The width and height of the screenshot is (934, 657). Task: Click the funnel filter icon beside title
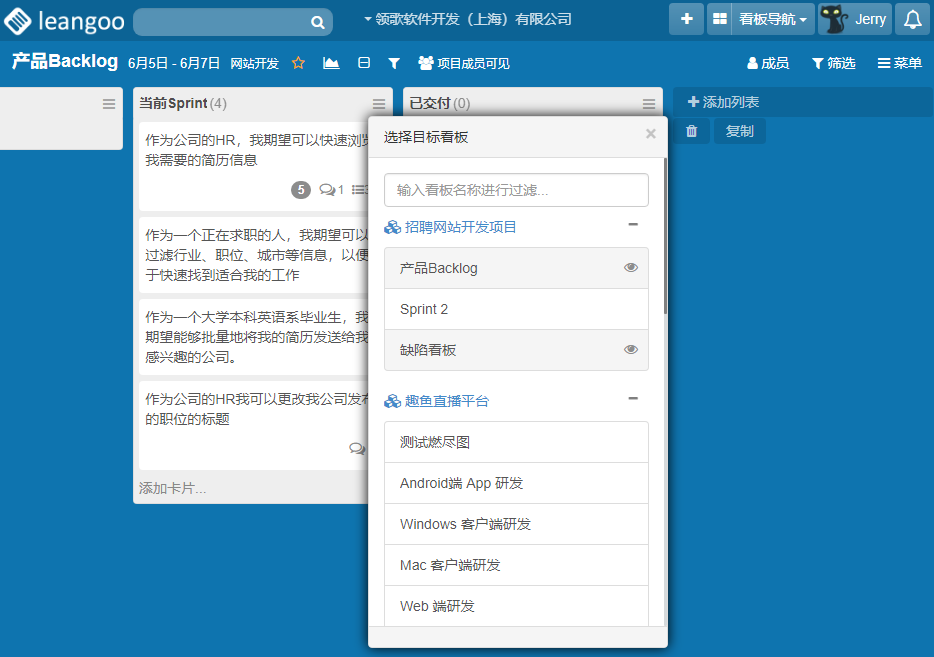tap(394, 63)
